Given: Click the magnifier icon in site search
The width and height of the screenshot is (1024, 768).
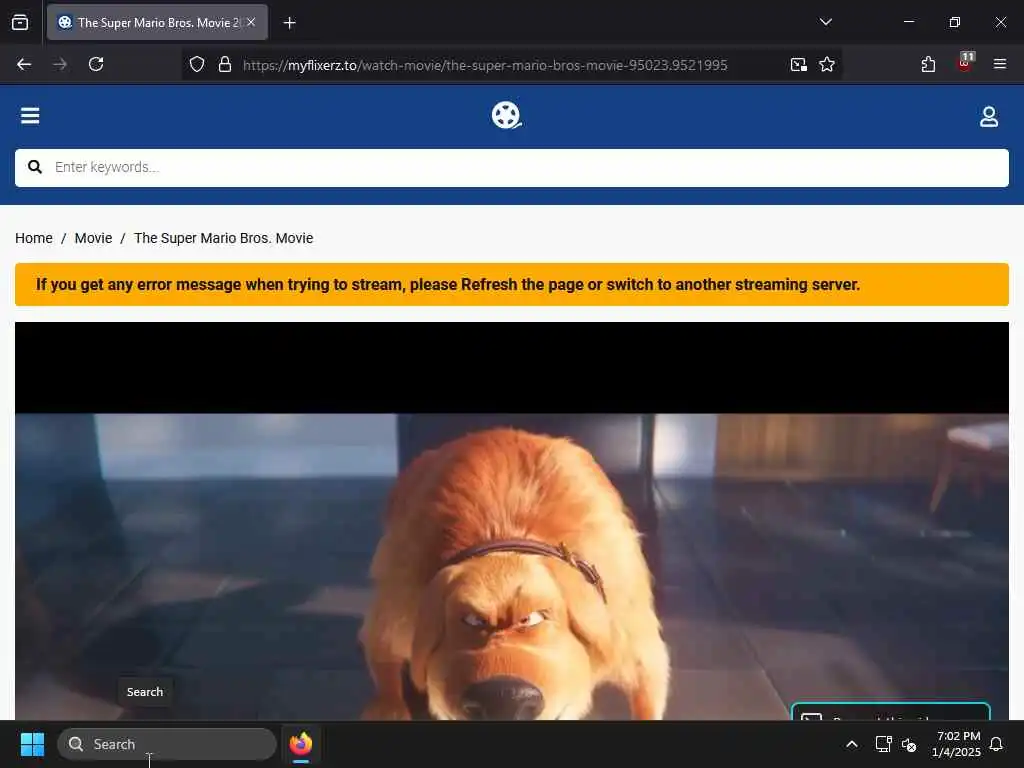Looking at the screenshot, I should 35,167.
